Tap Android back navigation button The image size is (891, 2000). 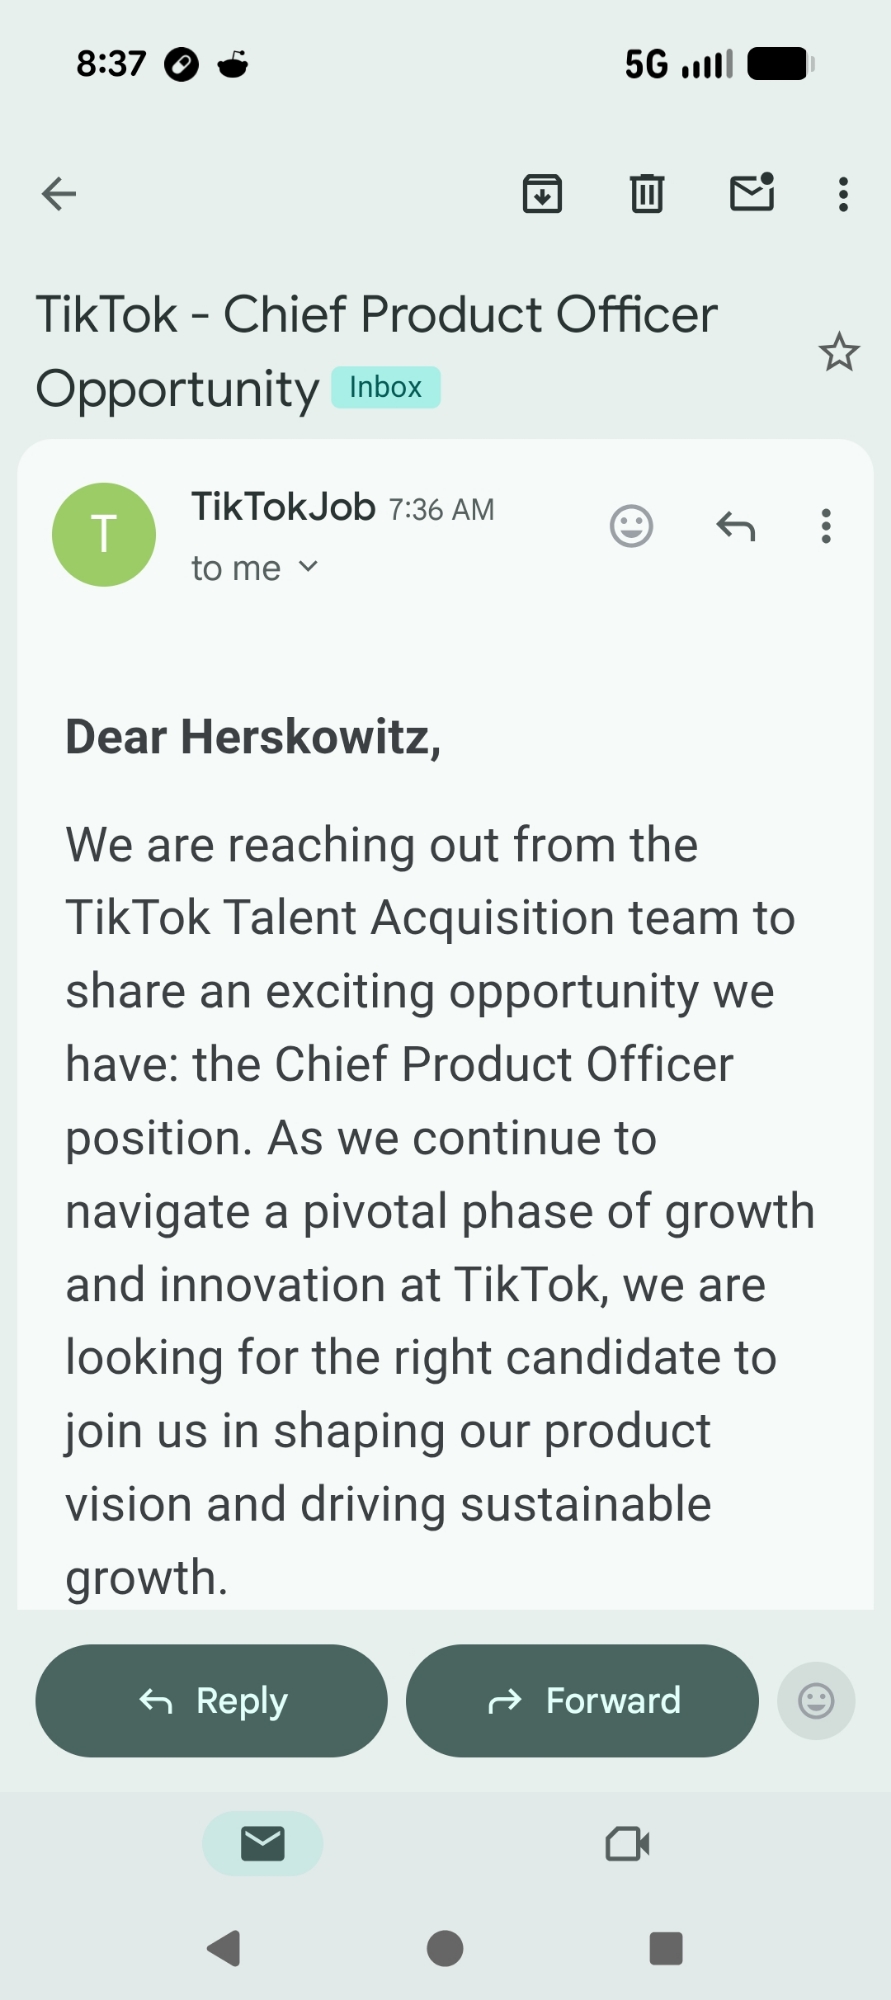[x=224, y=1948]
